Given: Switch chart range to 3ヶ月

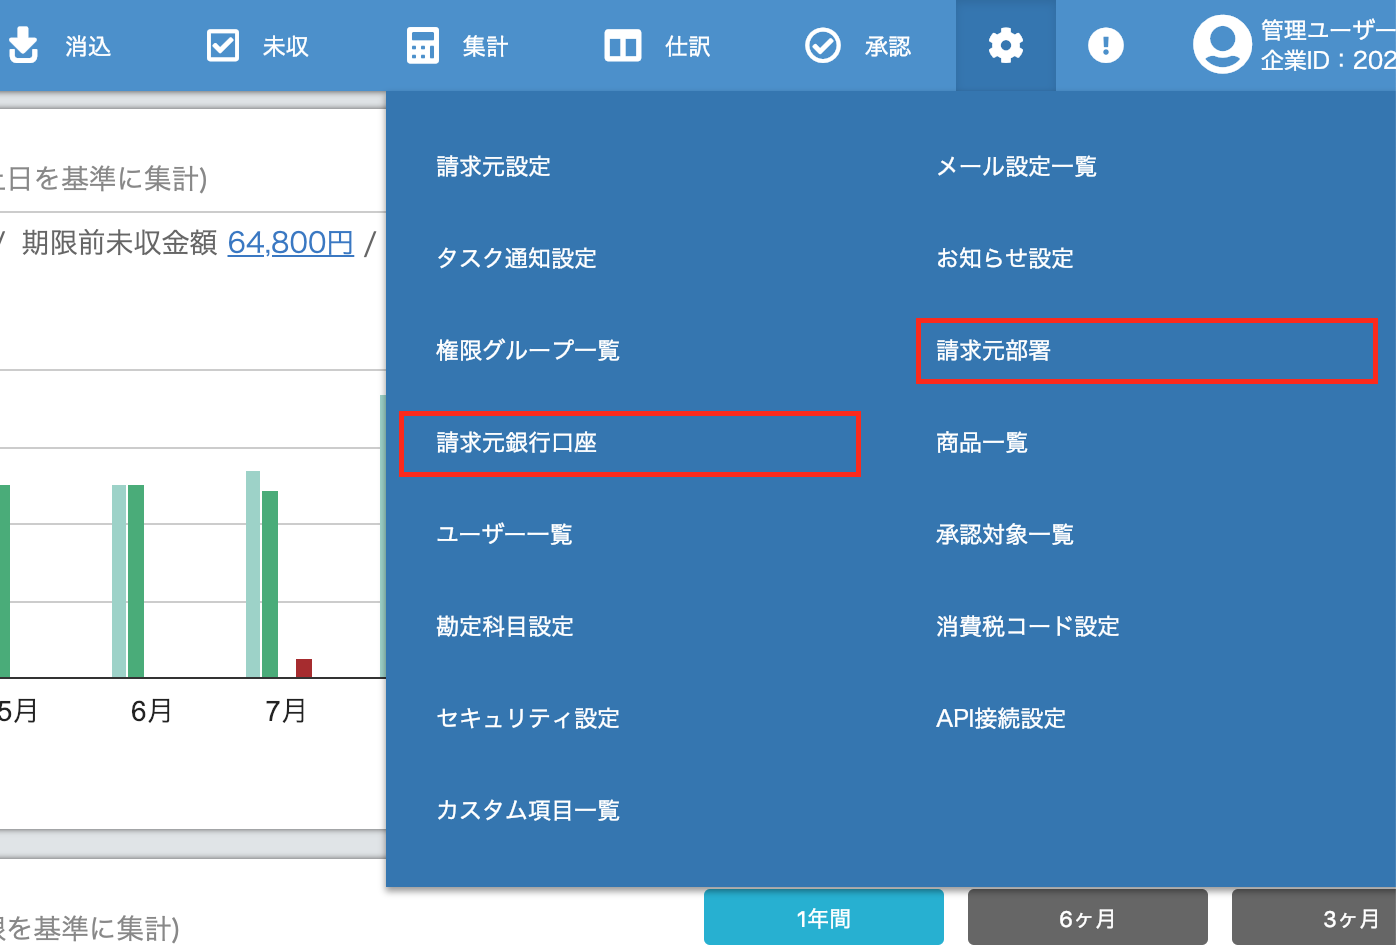Looking at the screenshot, I should tap(1350, 918).
